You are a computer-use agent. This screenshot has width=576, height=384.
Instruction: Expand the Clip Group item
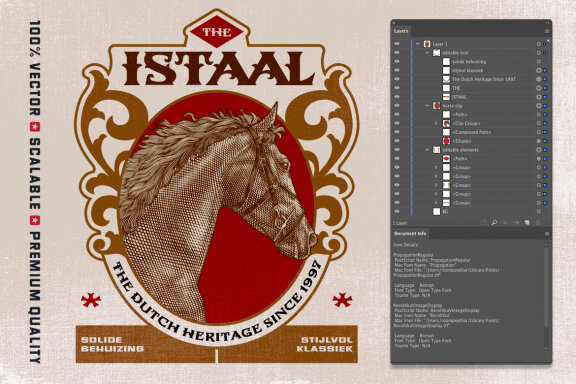tap(436, 123)
